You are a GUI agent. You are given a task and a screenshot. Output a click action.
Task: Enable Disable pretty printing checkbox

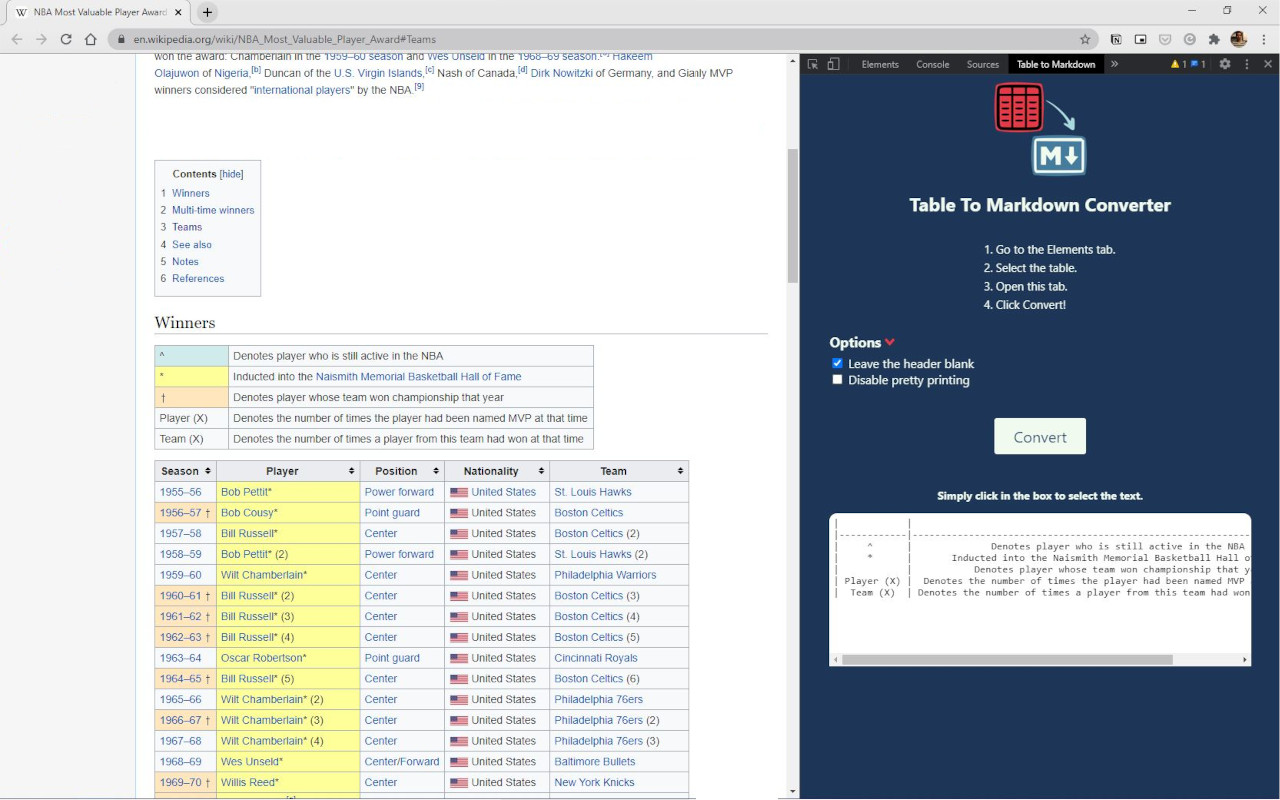coord(838,380)
